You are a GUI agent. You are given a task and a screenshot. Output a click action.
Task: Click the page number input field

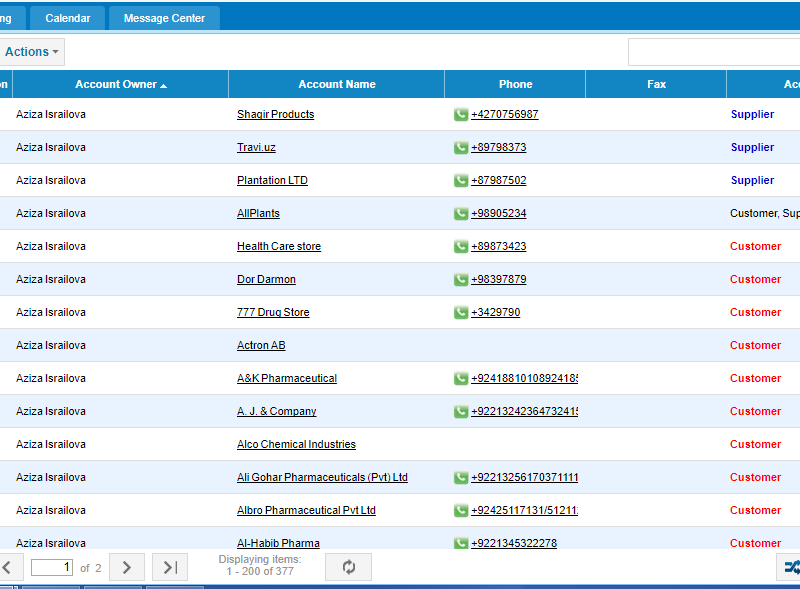click(x=52, y=568)
